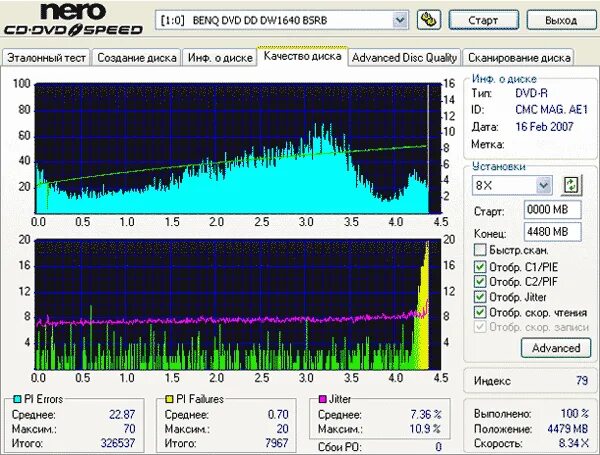Viewport: 600px width, 455px height.
Task: Click the Сбои PO value 0
Action: click(439, 447)
